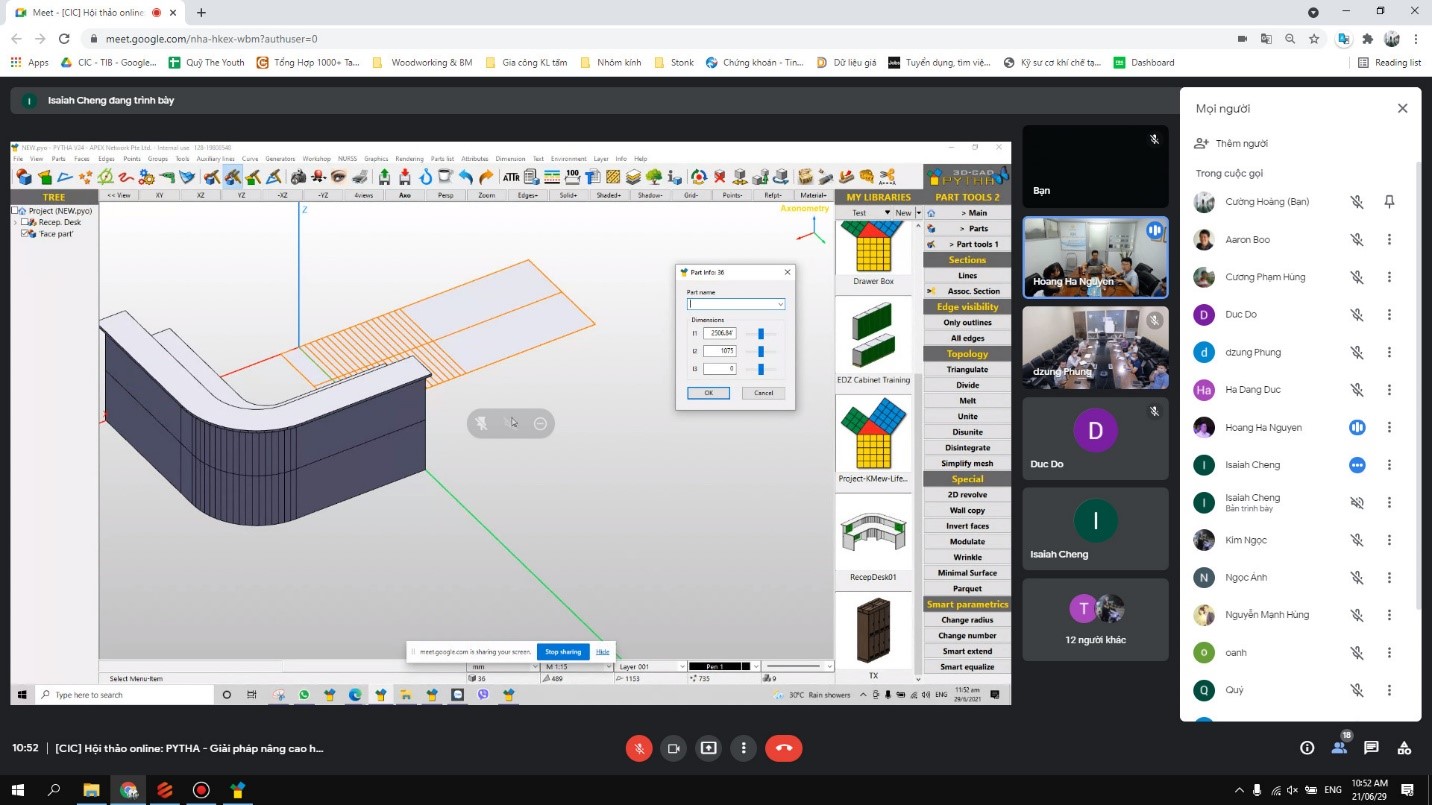Viewport: 1432px width, 805px height.
Task: Open more options next to Kim Ngoc
Action: point(1389,540)
